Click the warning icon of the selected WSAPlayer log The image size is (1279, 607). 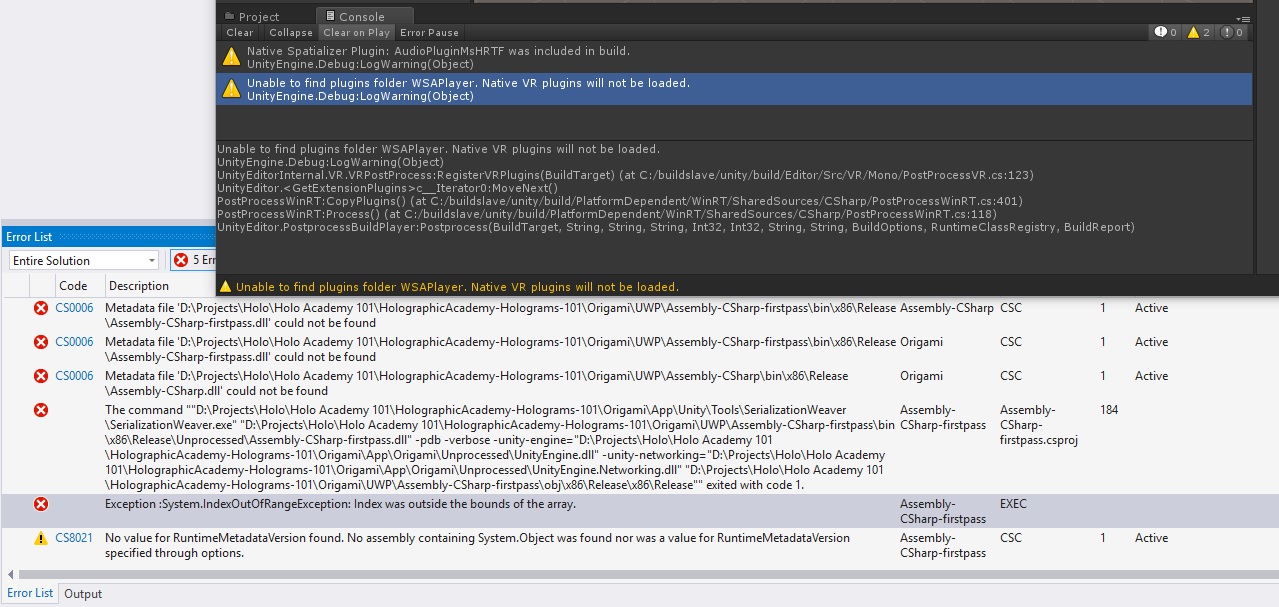[x=231, y=89]
